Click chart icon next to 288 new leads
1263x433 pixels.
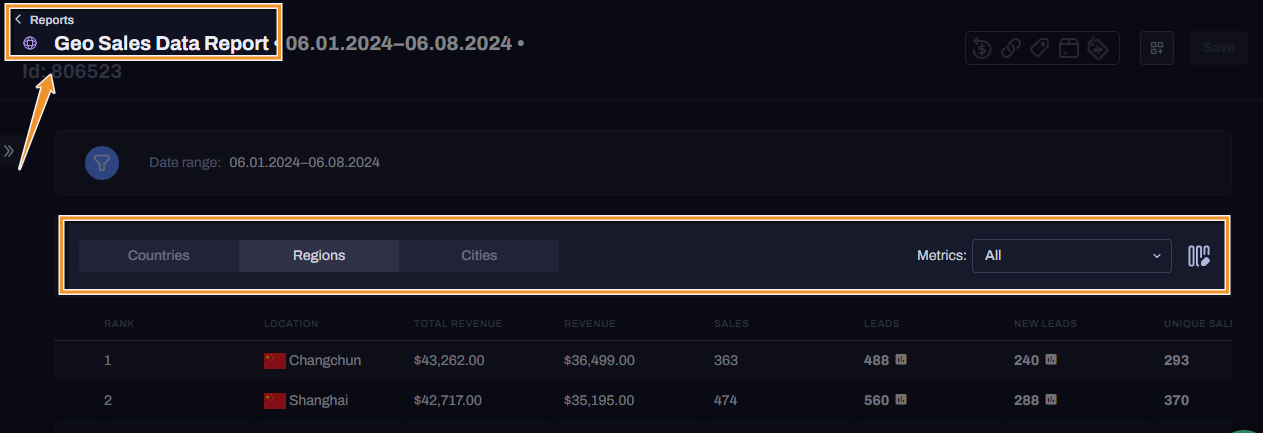[x=1051, y=400]
